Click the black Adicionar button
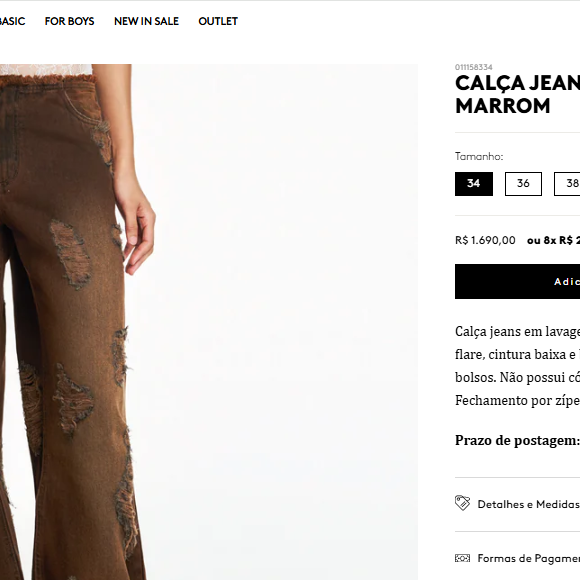 [x=517, y=281]
